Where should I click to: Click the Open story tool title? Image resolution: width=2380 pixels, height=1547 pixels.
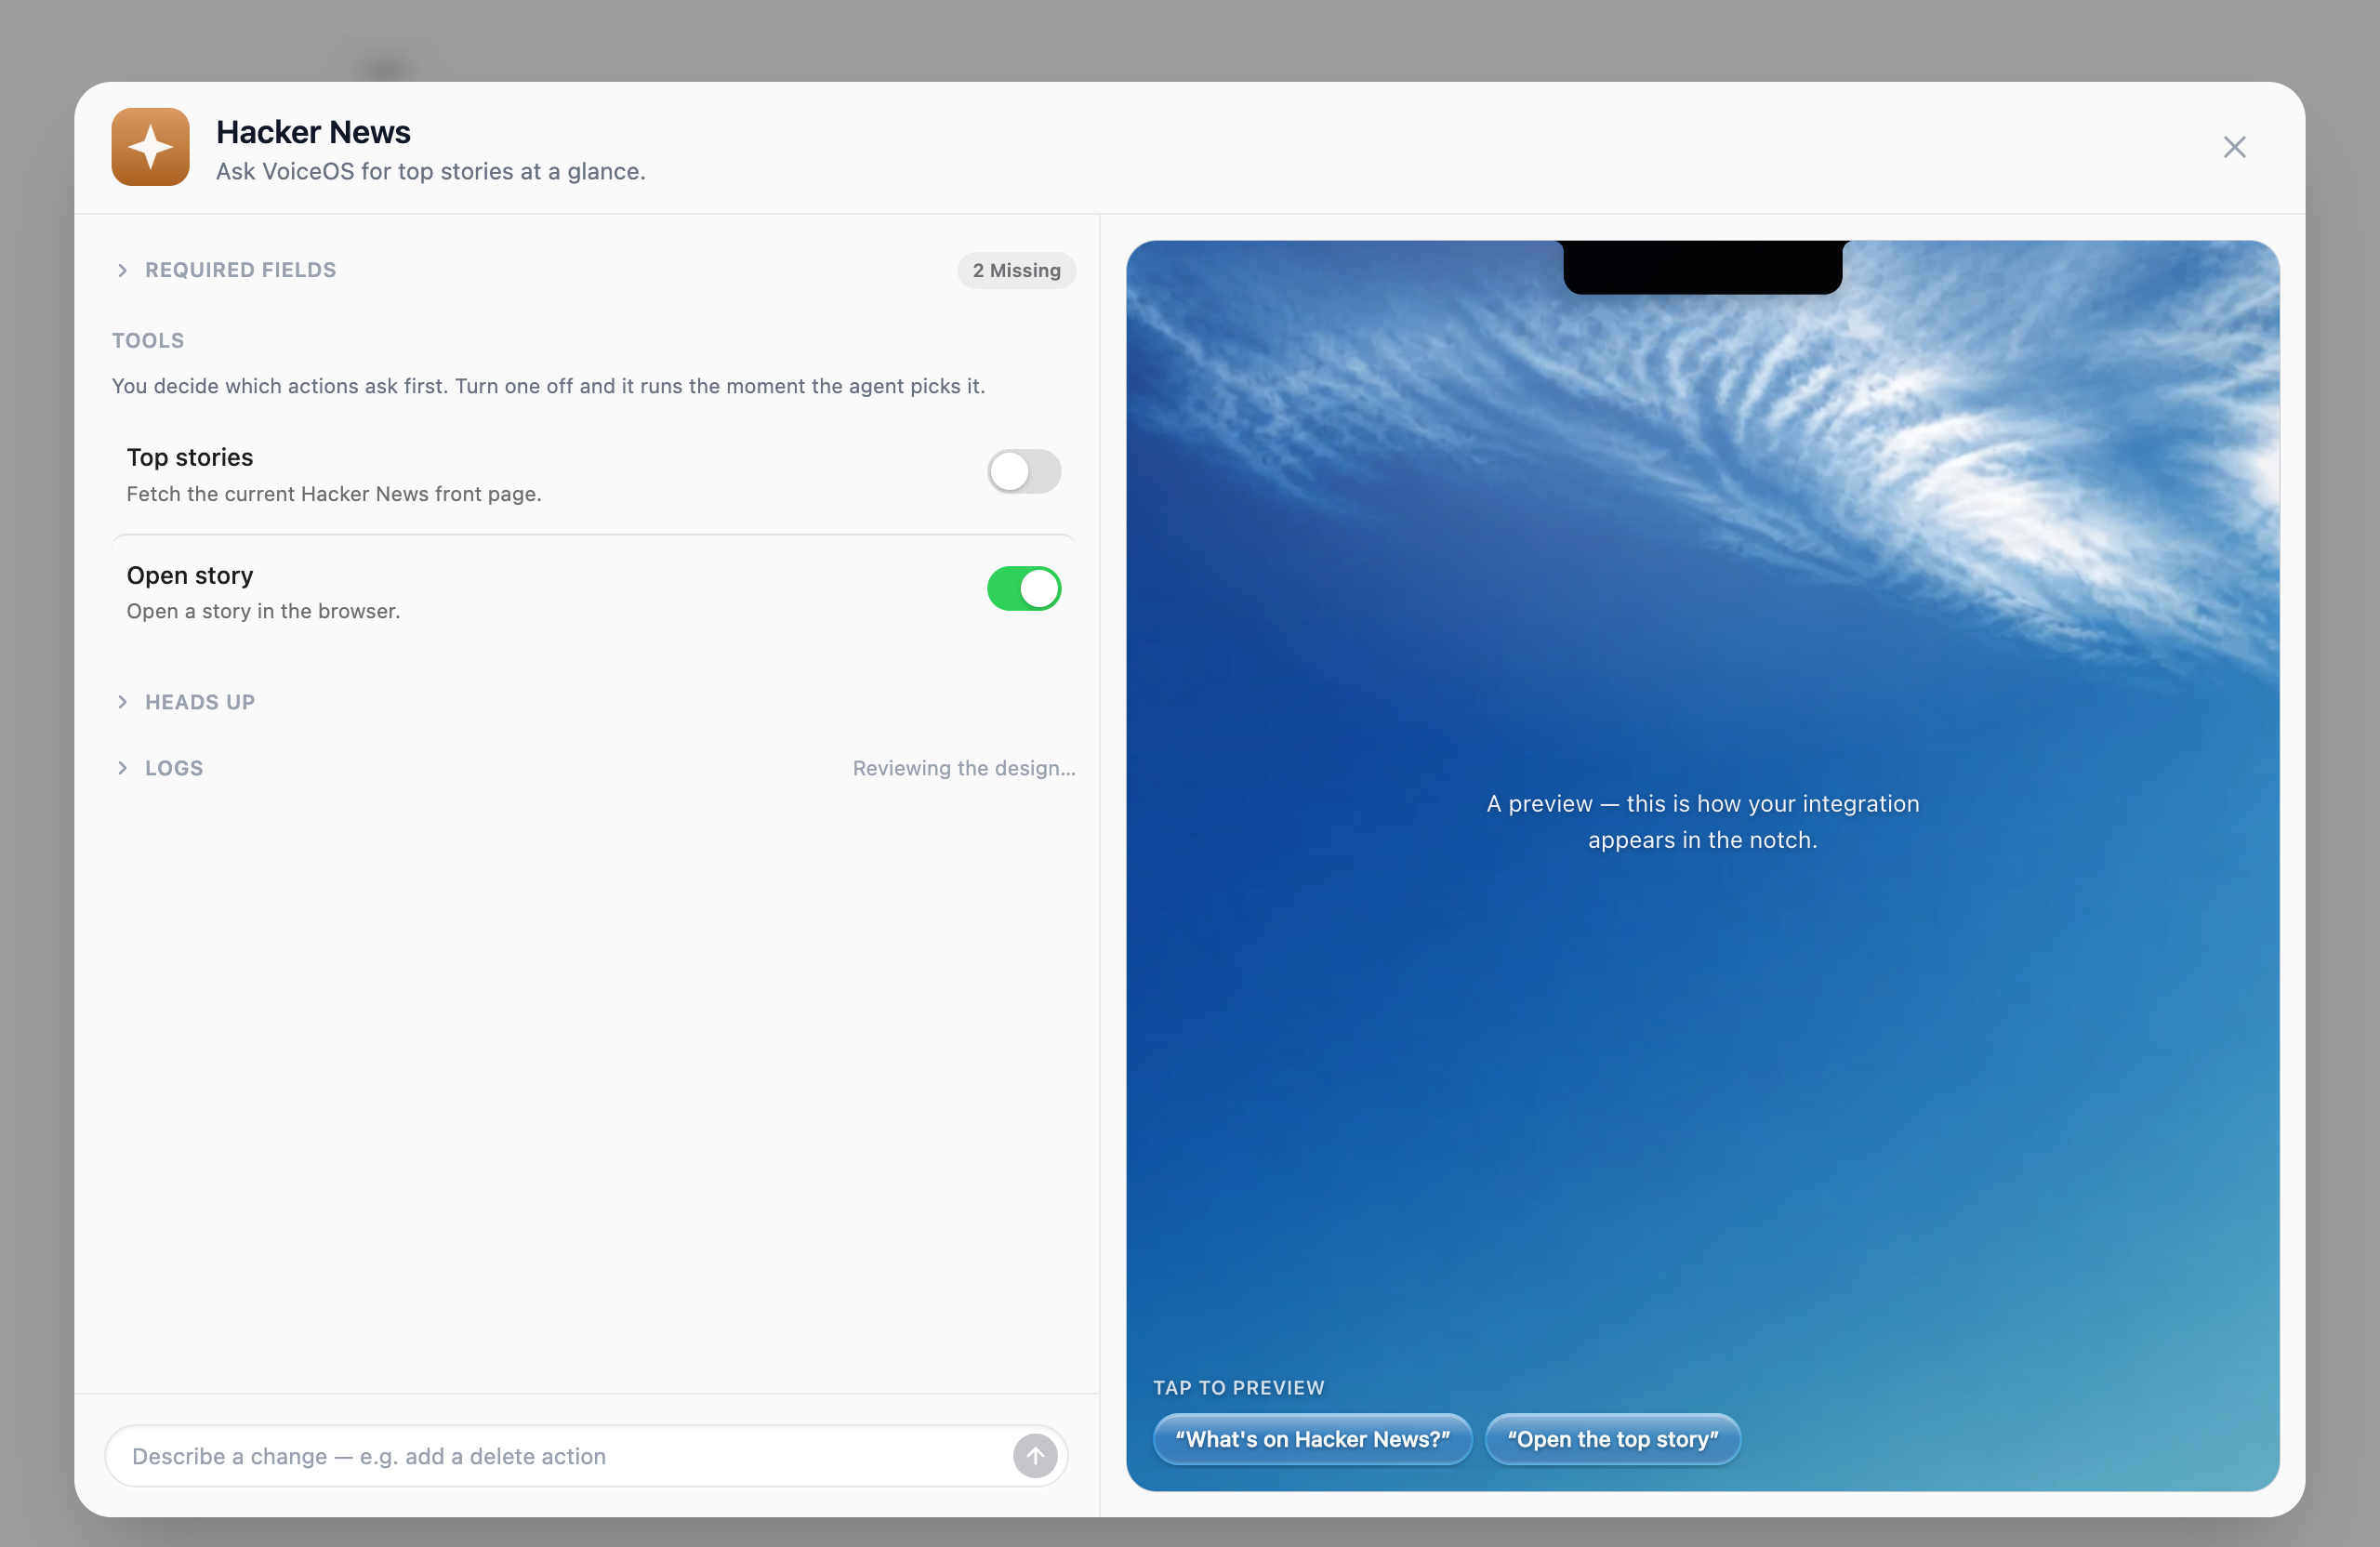[190, 576]
